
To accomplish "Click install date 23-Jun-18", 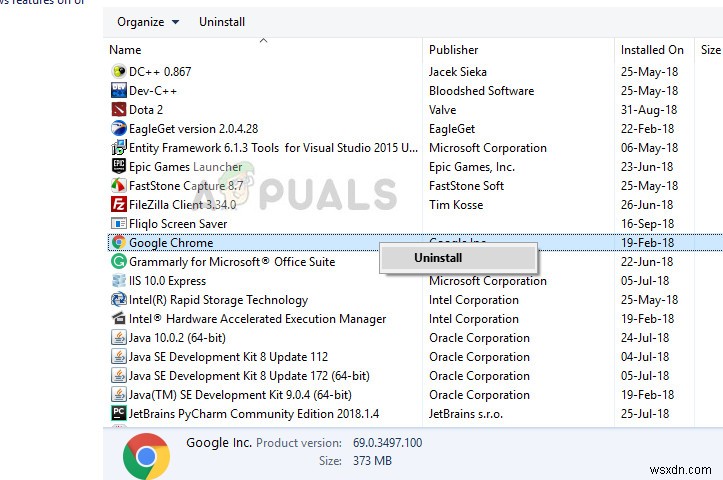I will click(x=647, y=167).
